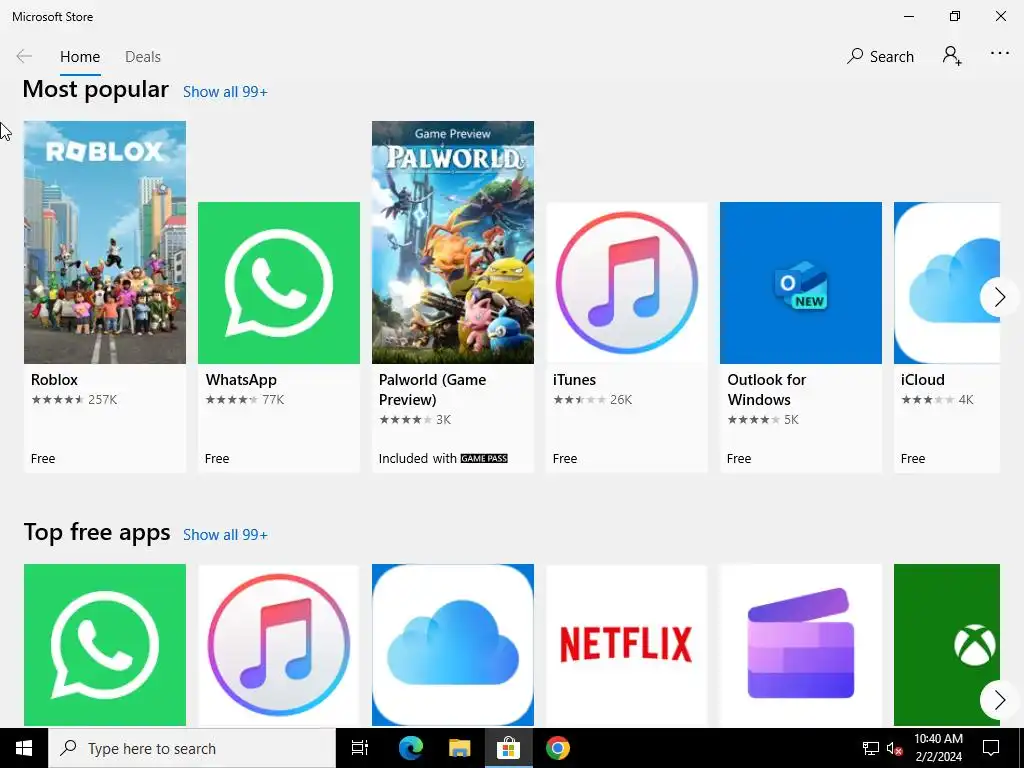Screen dimensions: 1024x768
Task: Go back with the back arrow
Action: [24, 56]
